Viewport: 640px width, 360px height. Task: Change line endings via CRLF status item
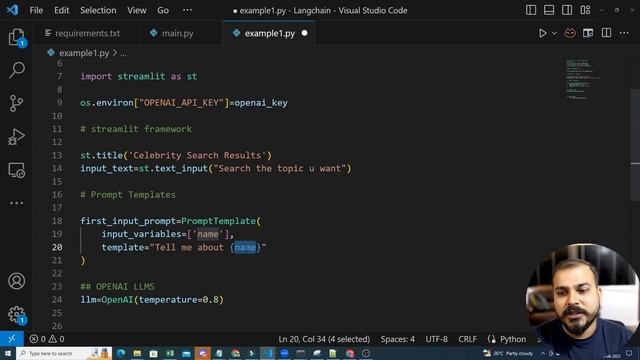tap(467, 339)
